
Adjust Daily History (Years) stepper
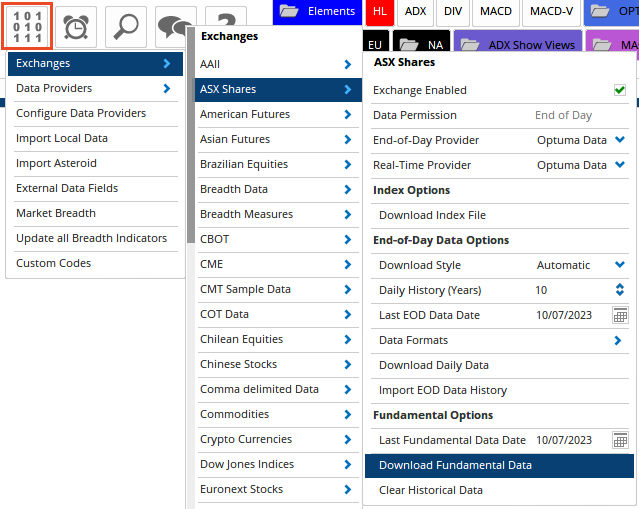(x=620, y=290)
